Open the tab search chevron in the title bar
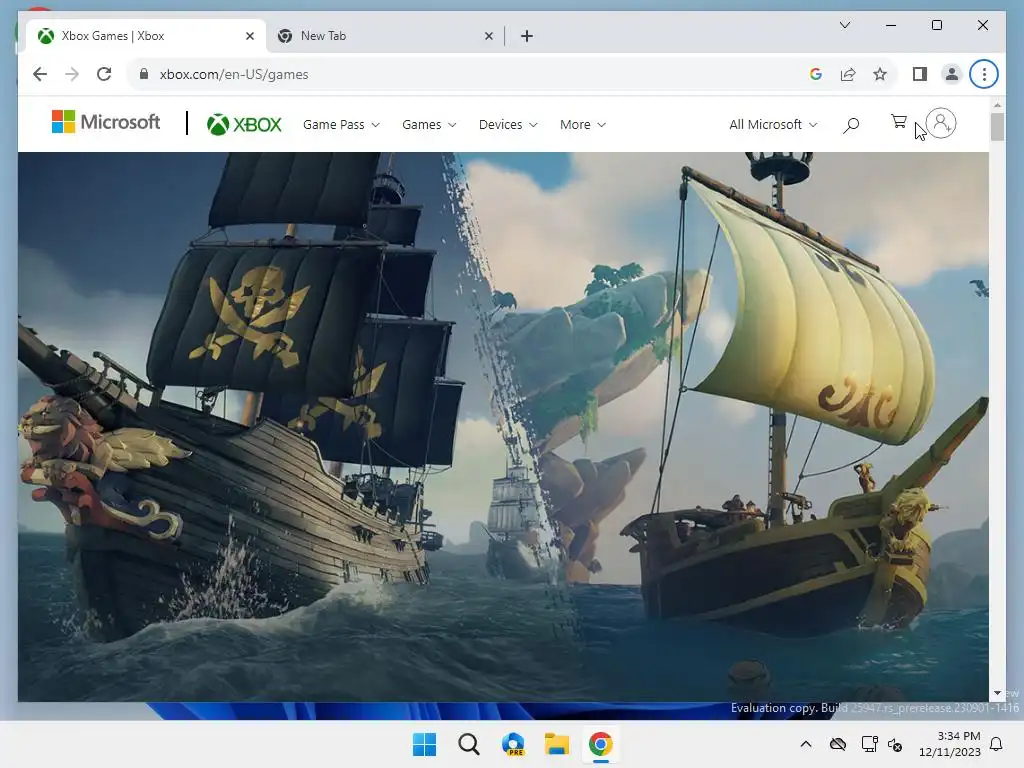1024x768 pixels. [x=844, y=25]
